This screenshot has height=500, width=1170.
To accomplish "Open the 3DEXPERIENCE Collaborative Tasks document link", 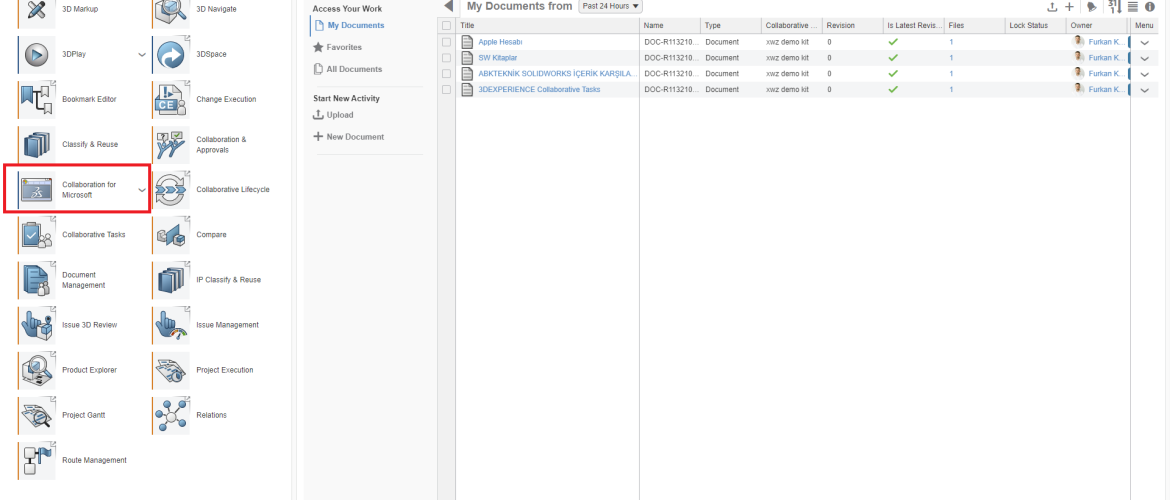I will 539,90.
